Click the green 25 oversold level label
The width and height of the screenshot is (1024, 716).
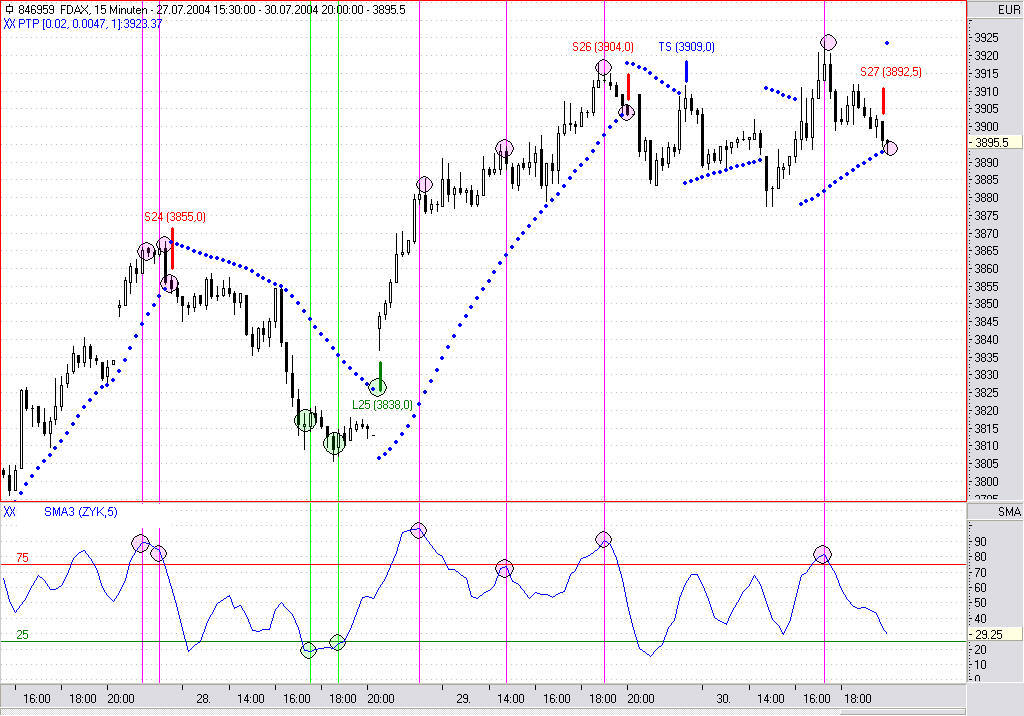pyautogui.click(x=22, y=635)
